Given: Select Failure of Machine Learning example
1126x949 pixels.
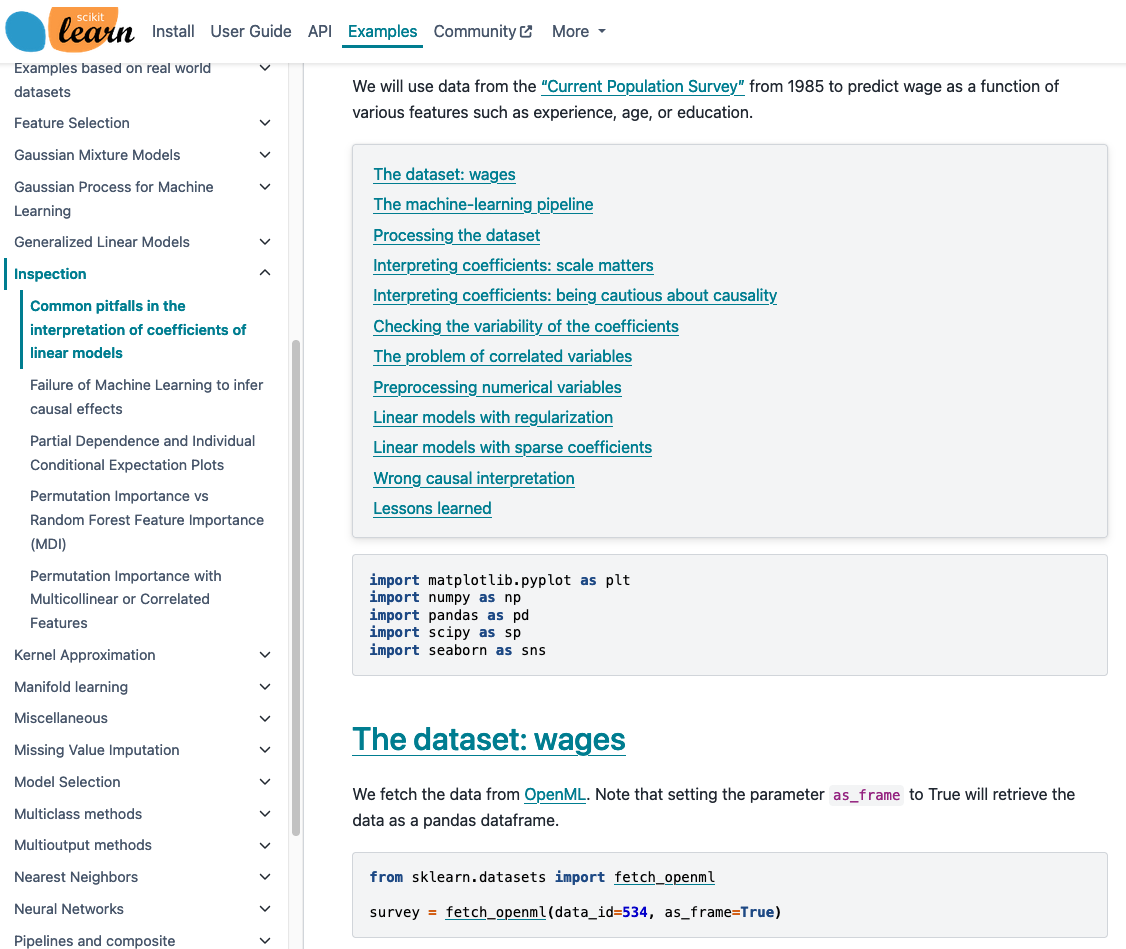Looking at the screenshot, I should (x=146, y=397).
